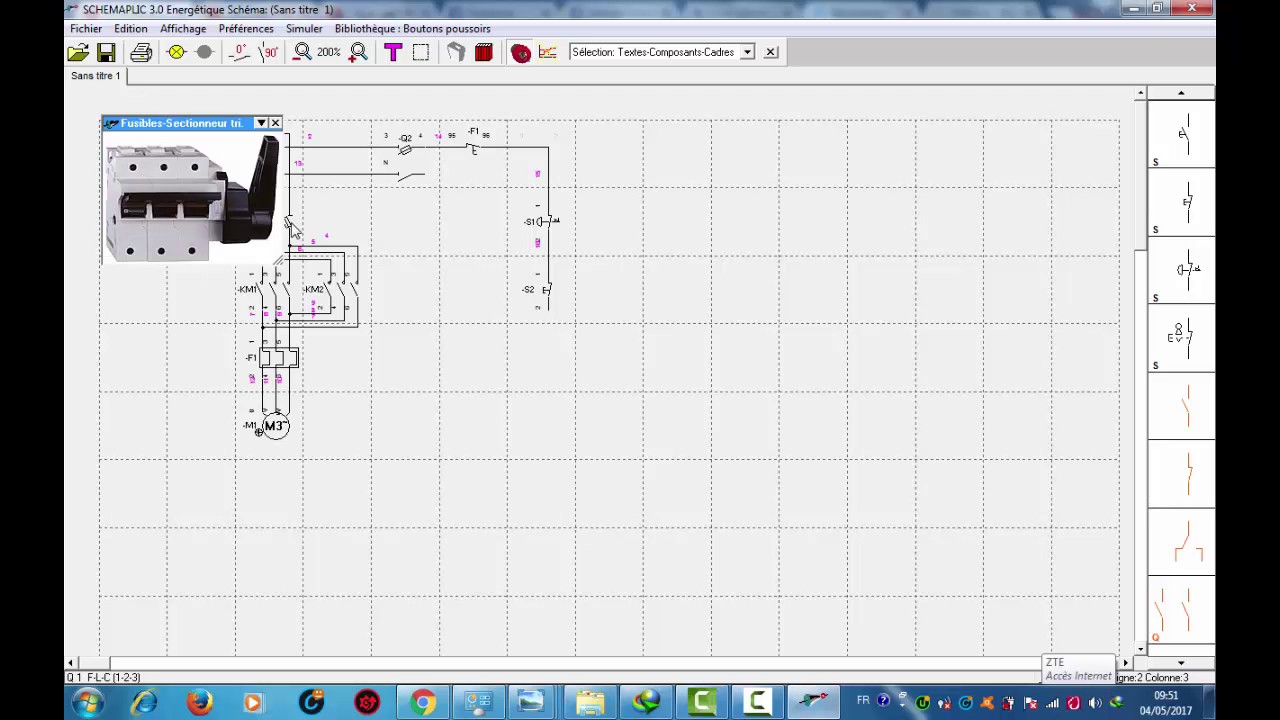Click the FR language indicator in tray
The height and width of the screenshot is (720, 1280).
[x=863, y=702]
